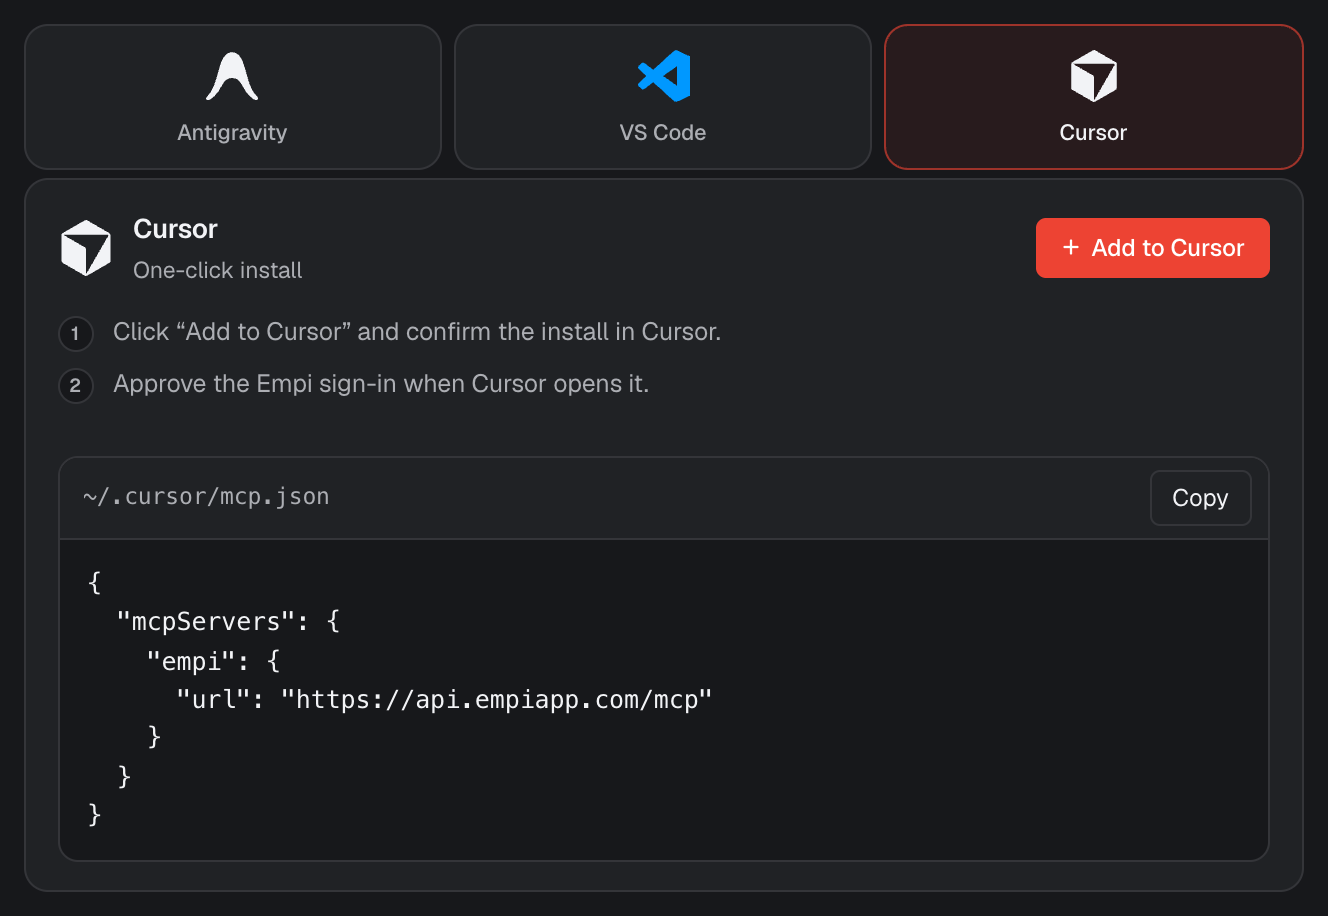Click the ~/.cursor/mcp.json file path
This screenshot has height=916, width=1328.
click(206, 497)
